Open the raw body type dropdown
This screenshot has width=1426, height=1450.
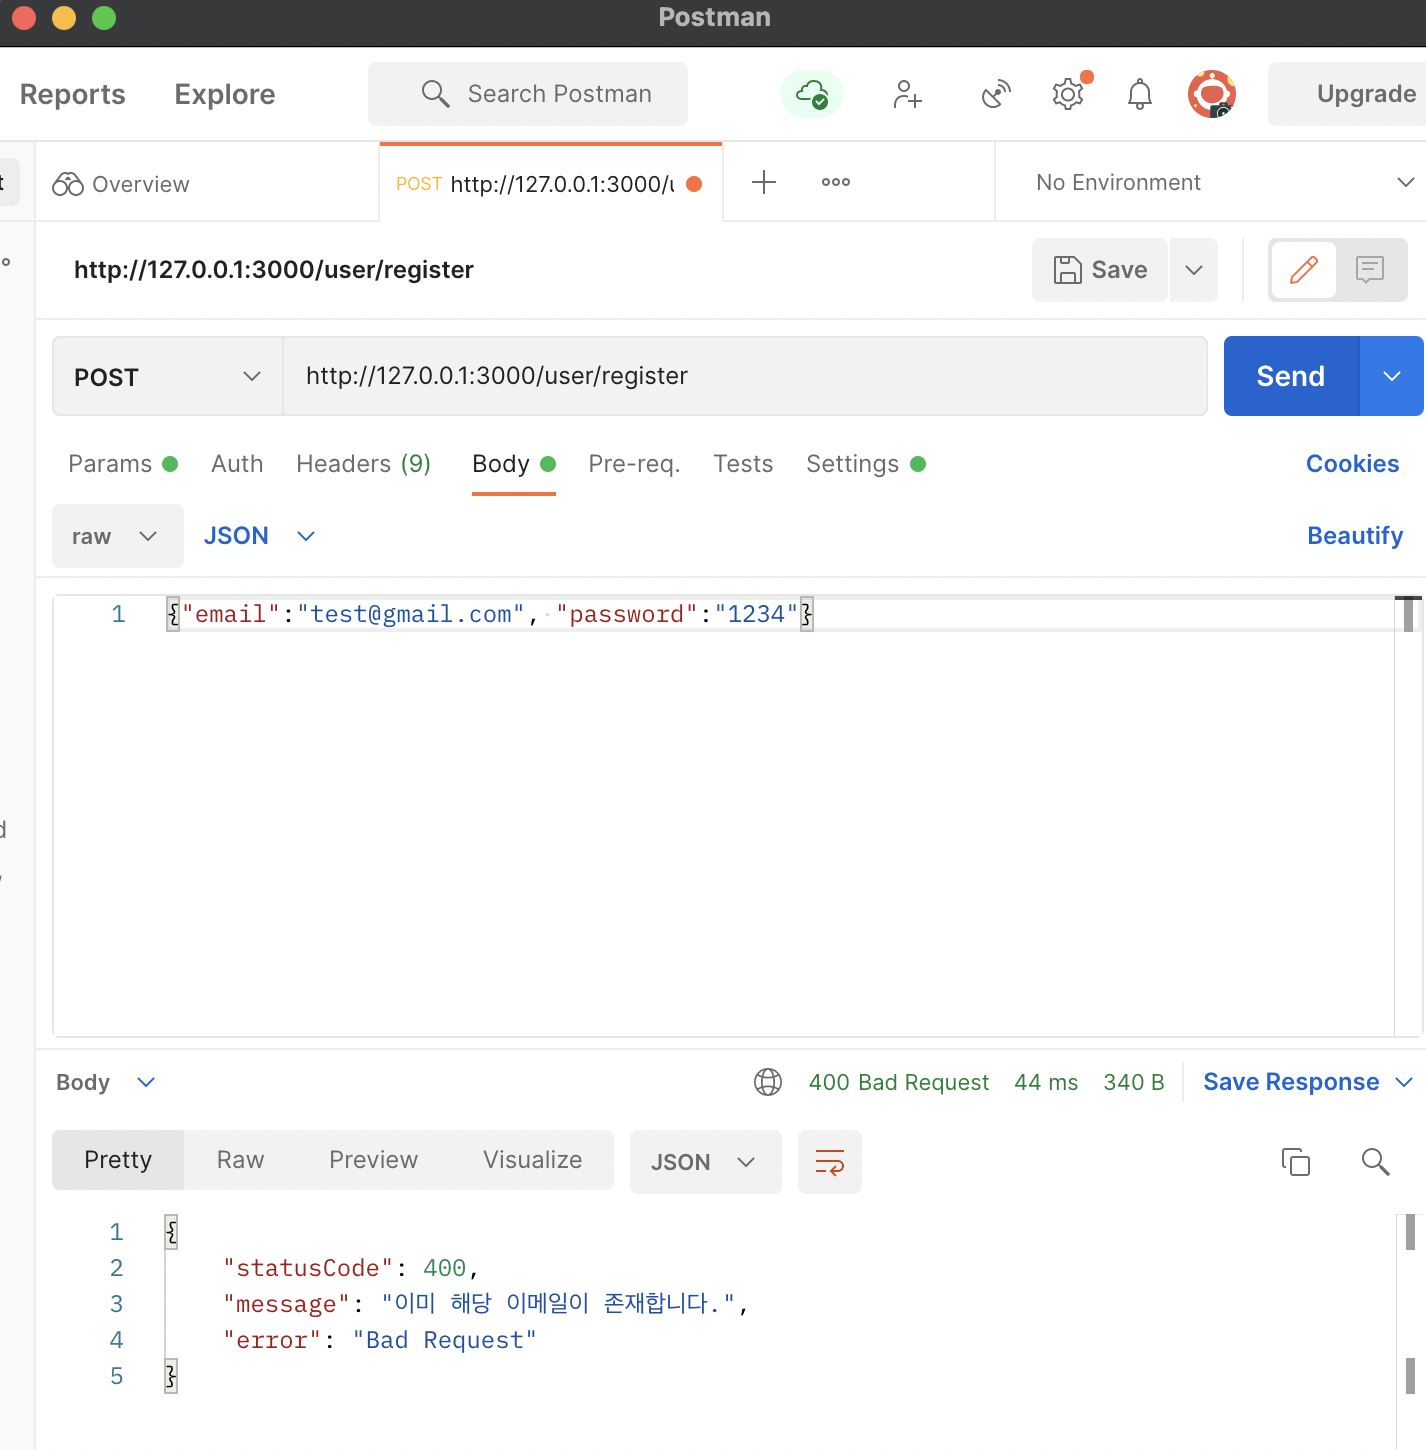click(118, 536)
